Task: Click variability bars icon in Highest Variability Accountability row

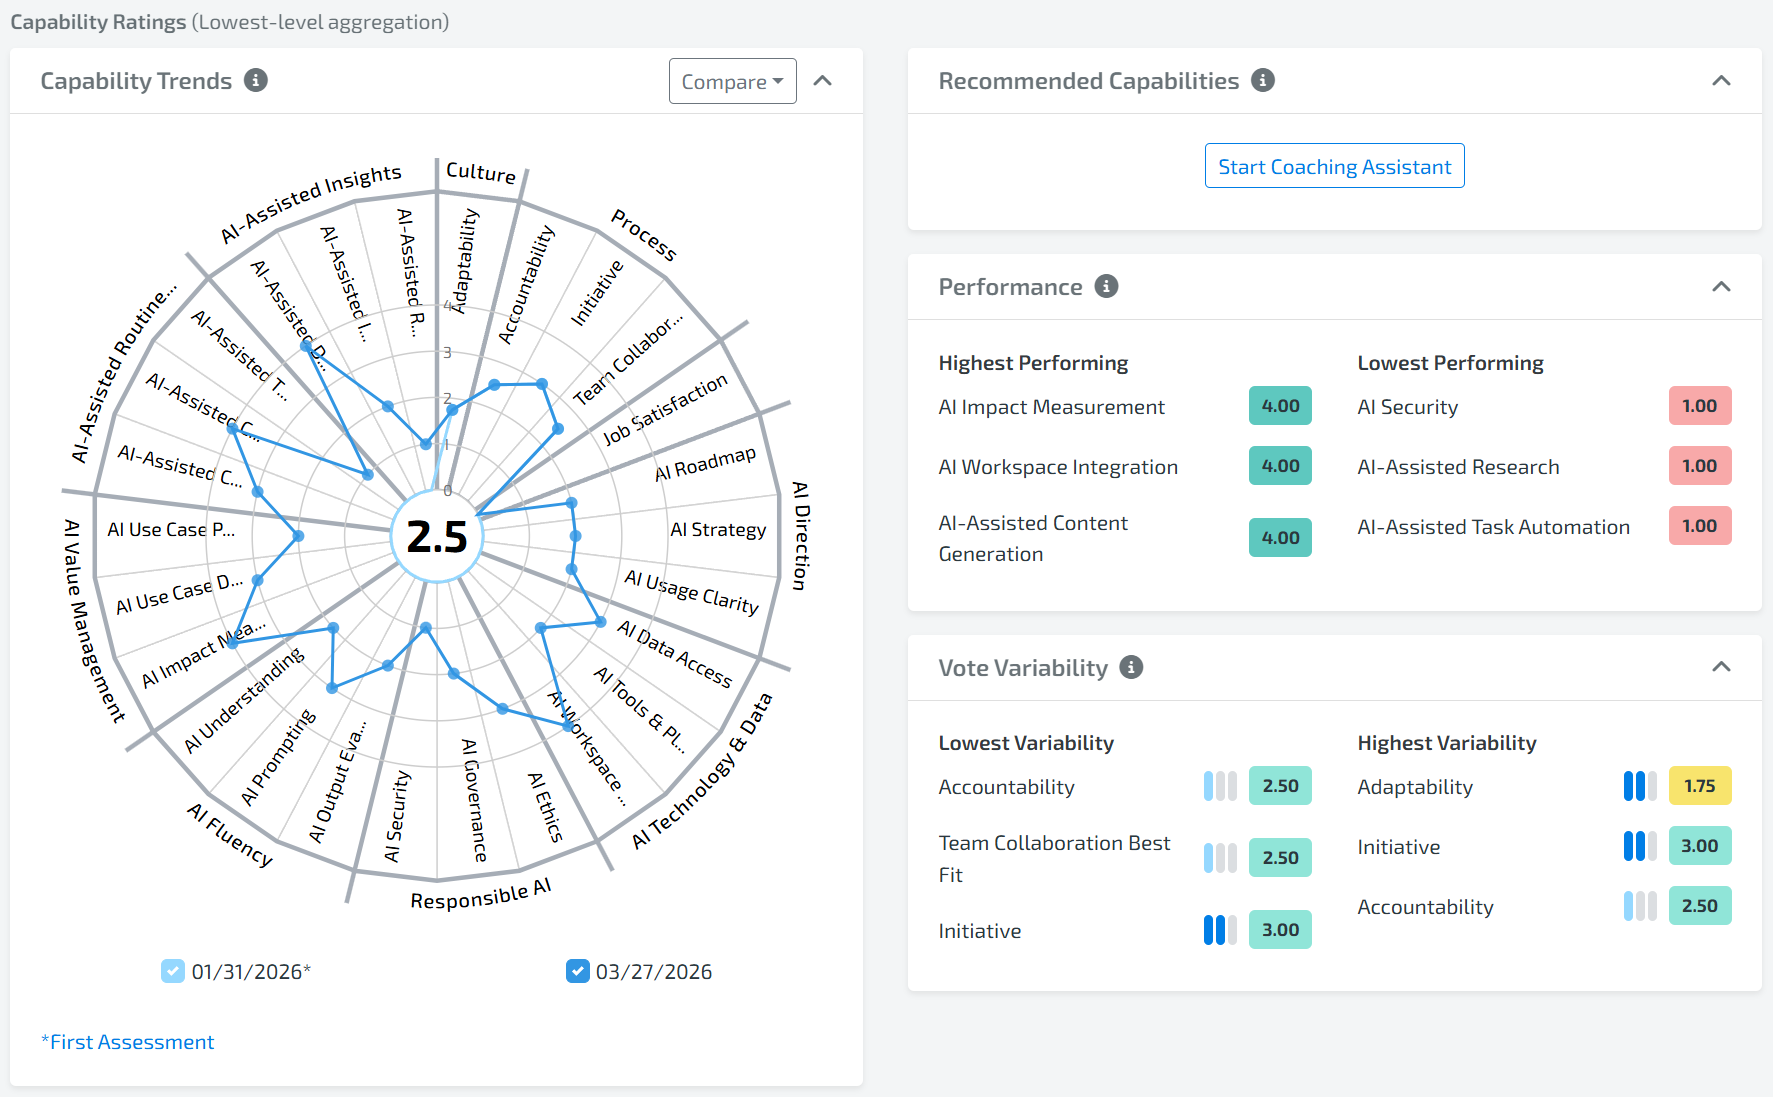Action: [1640, 906]
